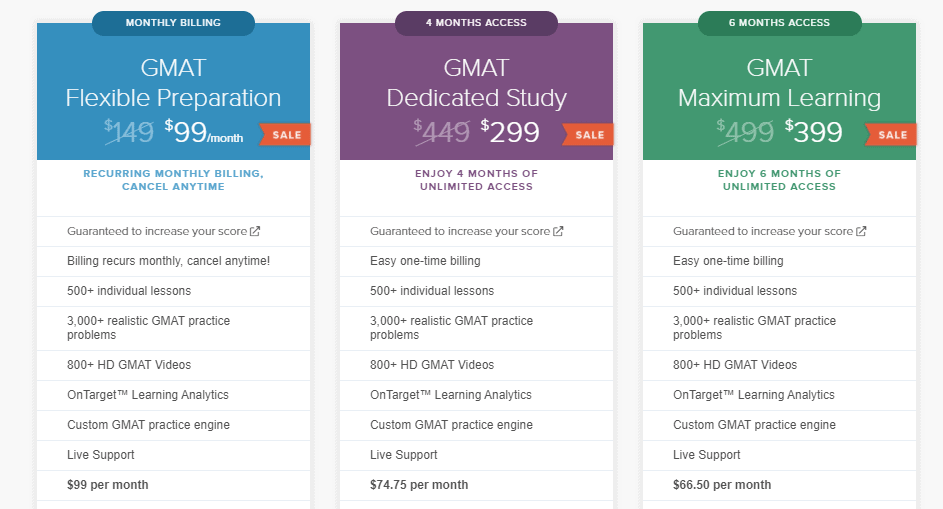This screenshot has height=509, width=943.
Task: Click the GMAT Dedicated Study heading
Action: 476,83
